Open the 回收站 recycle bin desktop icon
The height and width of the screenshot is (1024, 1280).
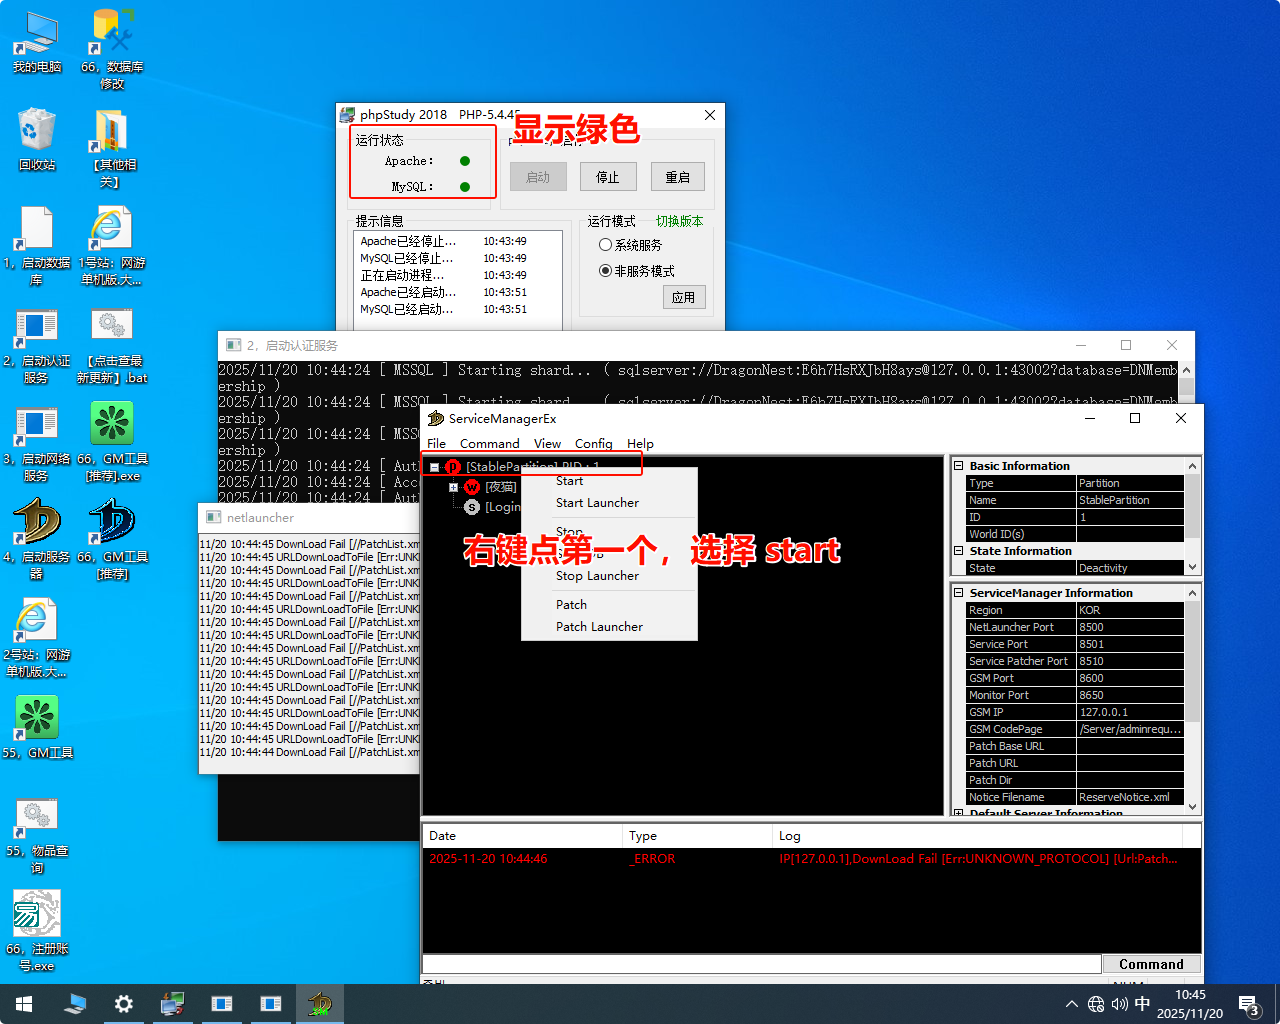(x=37, y=131)
